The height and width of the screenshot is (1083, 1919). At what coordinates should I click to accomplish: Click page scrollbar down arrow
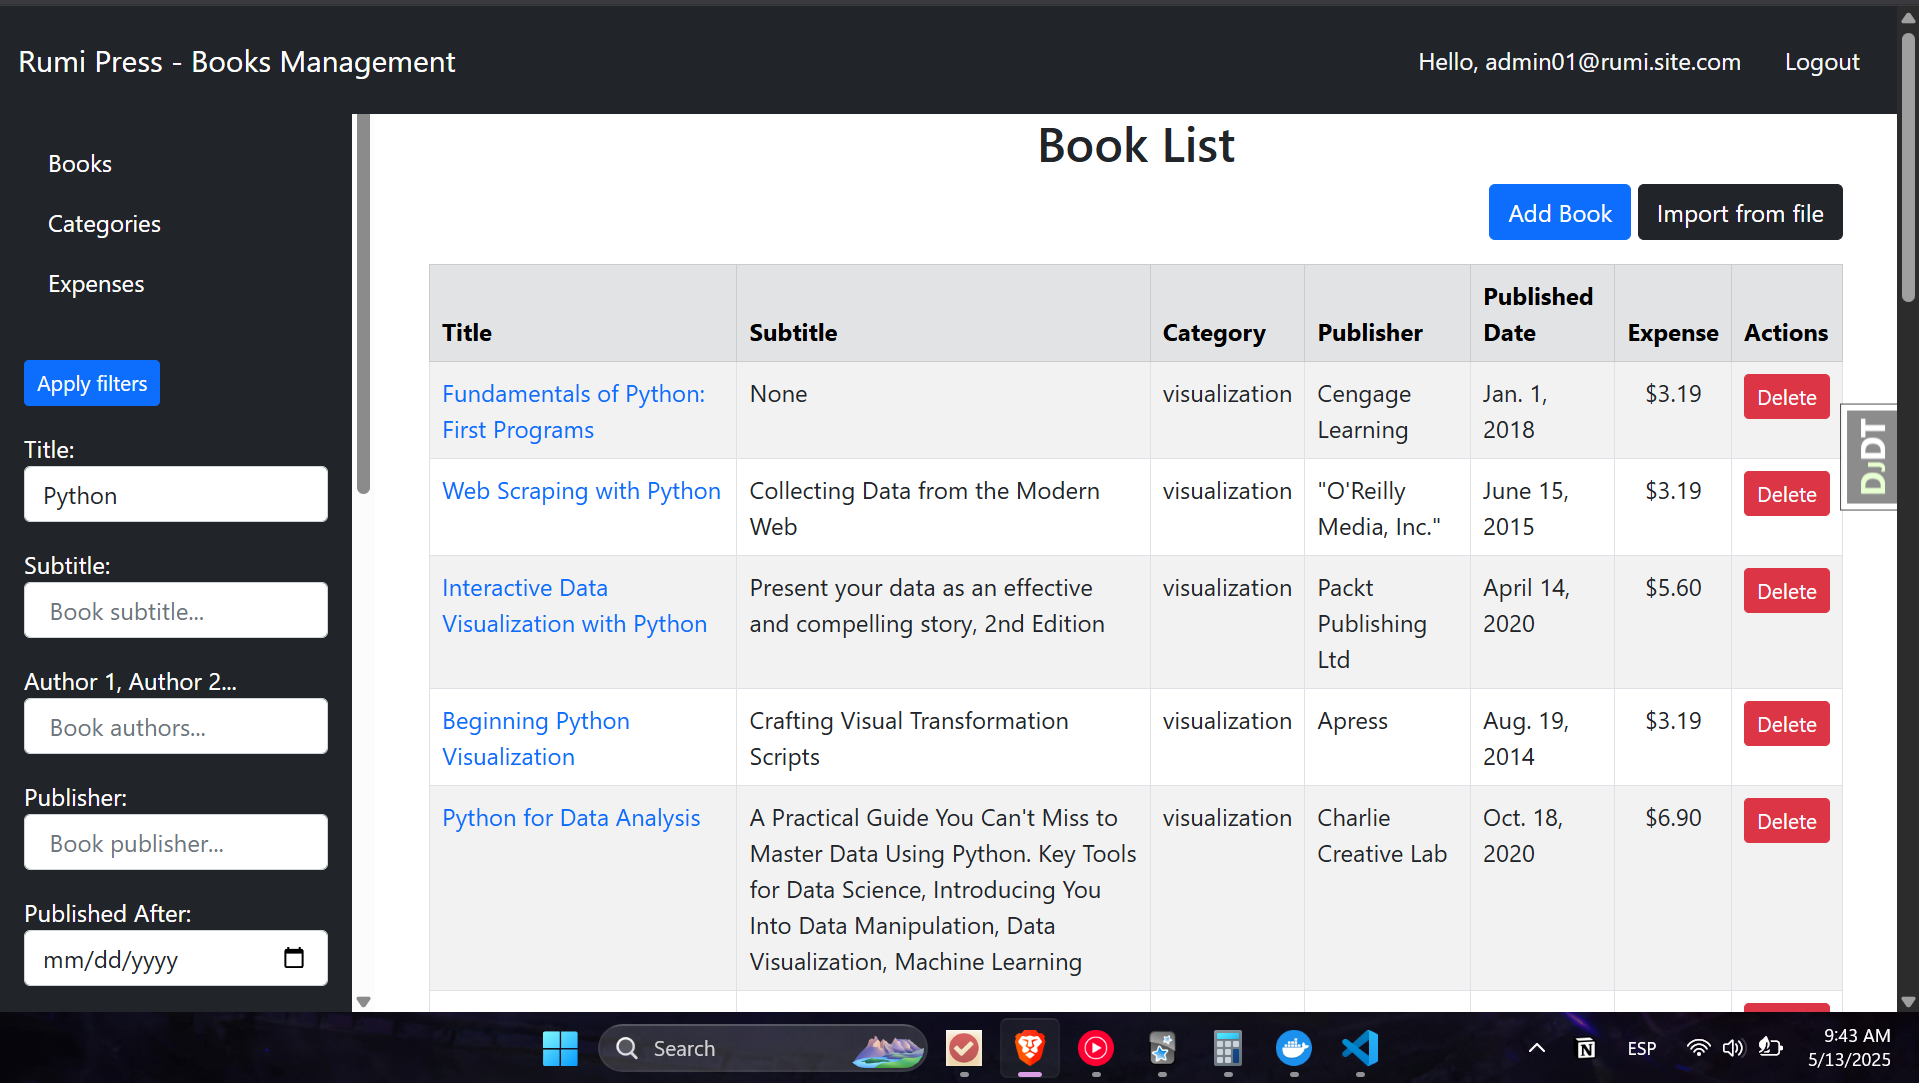(1908, 1001)
